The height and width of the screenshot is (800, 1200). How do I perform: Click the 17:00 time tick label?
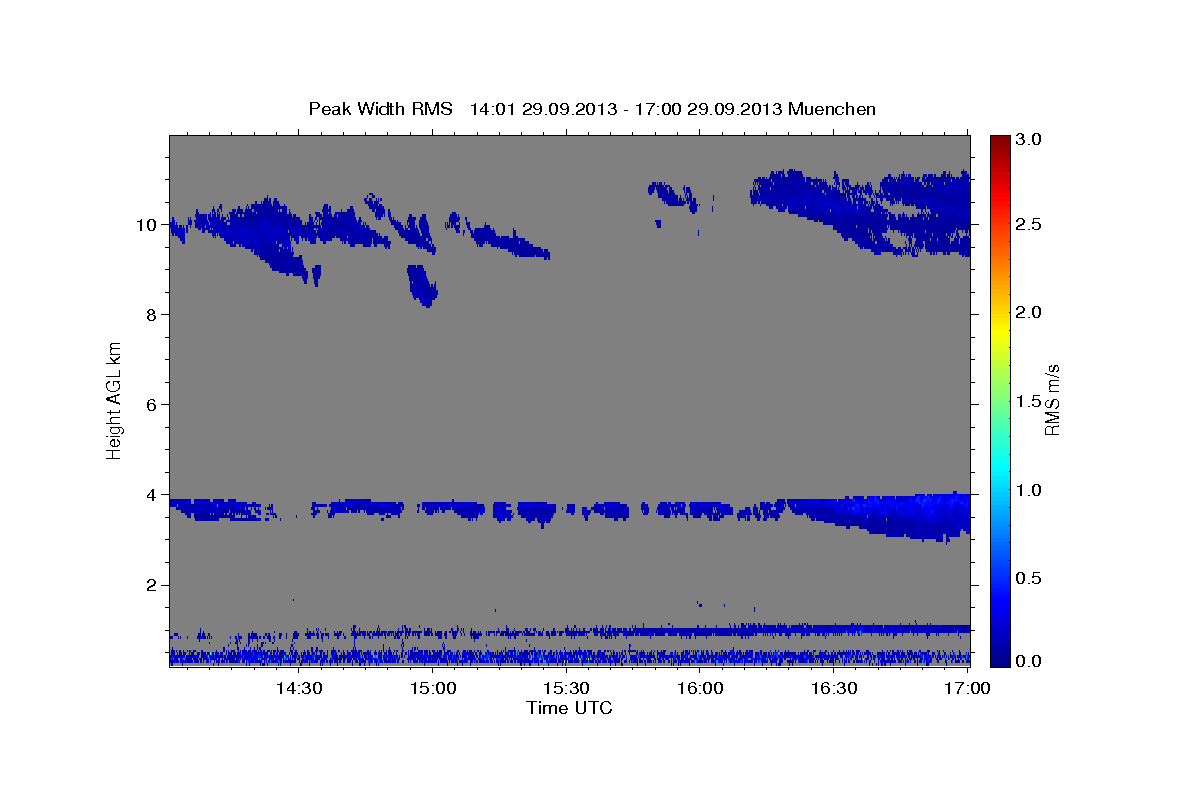tap(968, 689)
